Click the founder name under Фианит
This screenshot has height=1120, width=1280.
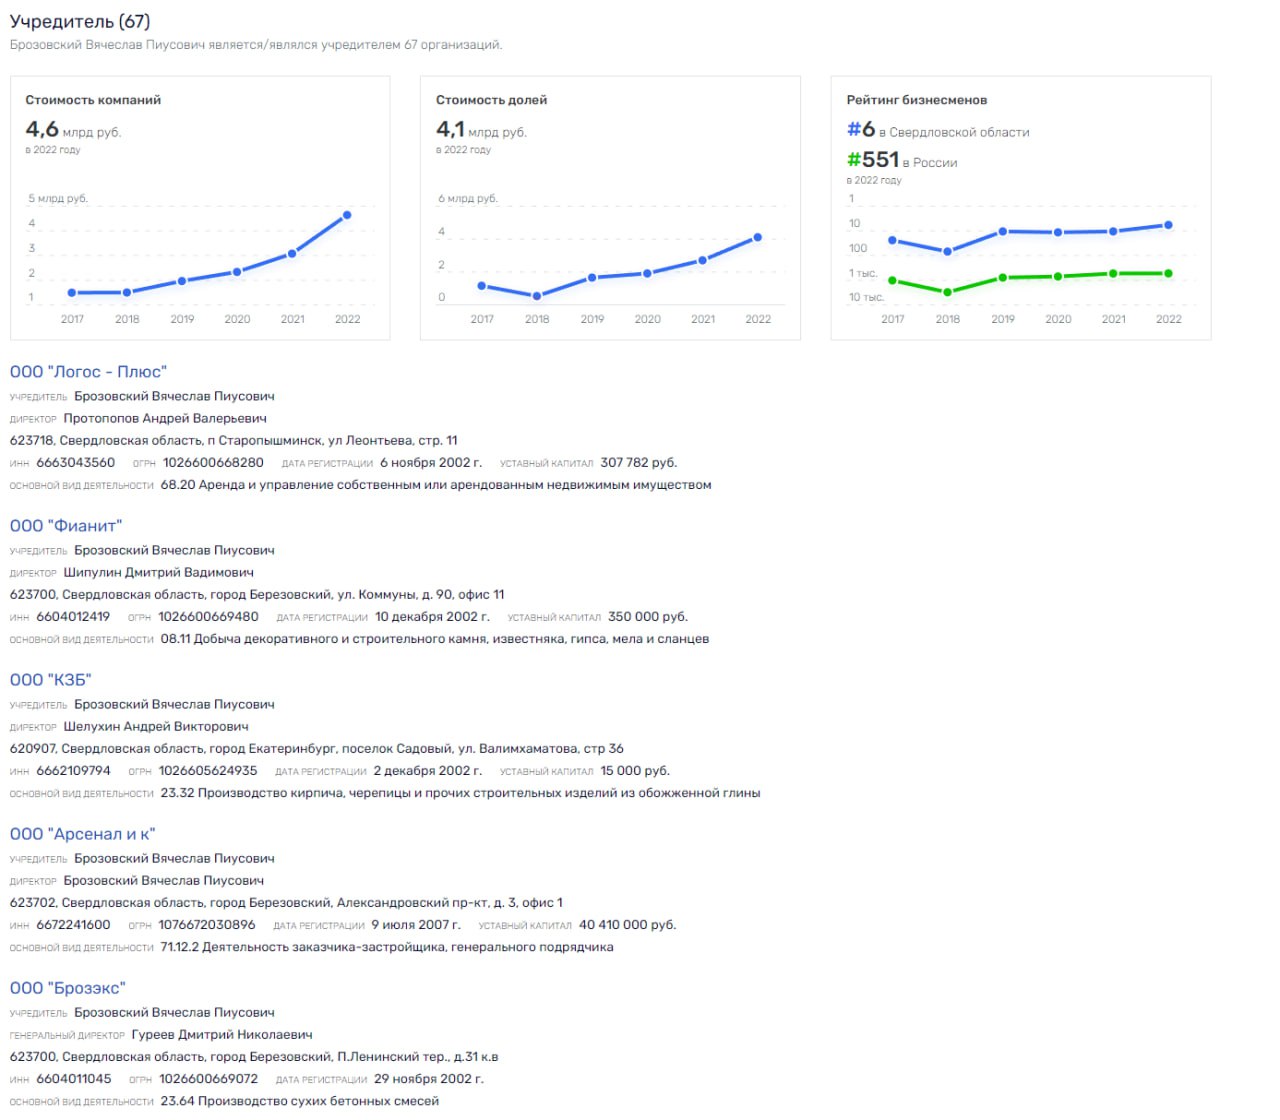click(x=174, y=551)
